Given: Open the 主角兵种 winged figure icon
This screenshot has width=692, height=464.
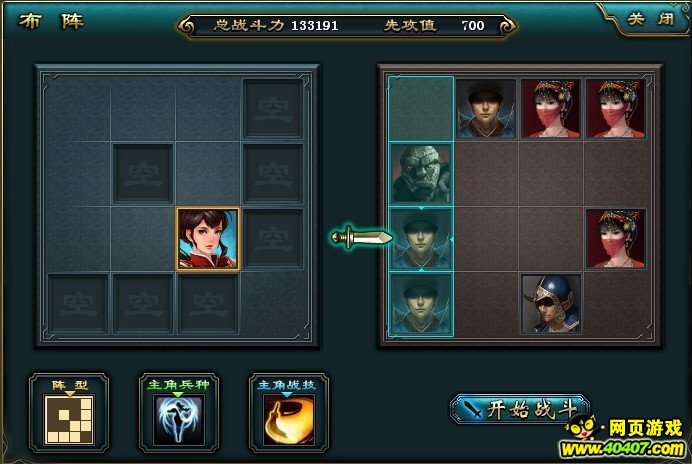Looking at the screenshot, I should click(x=179, y=419).
